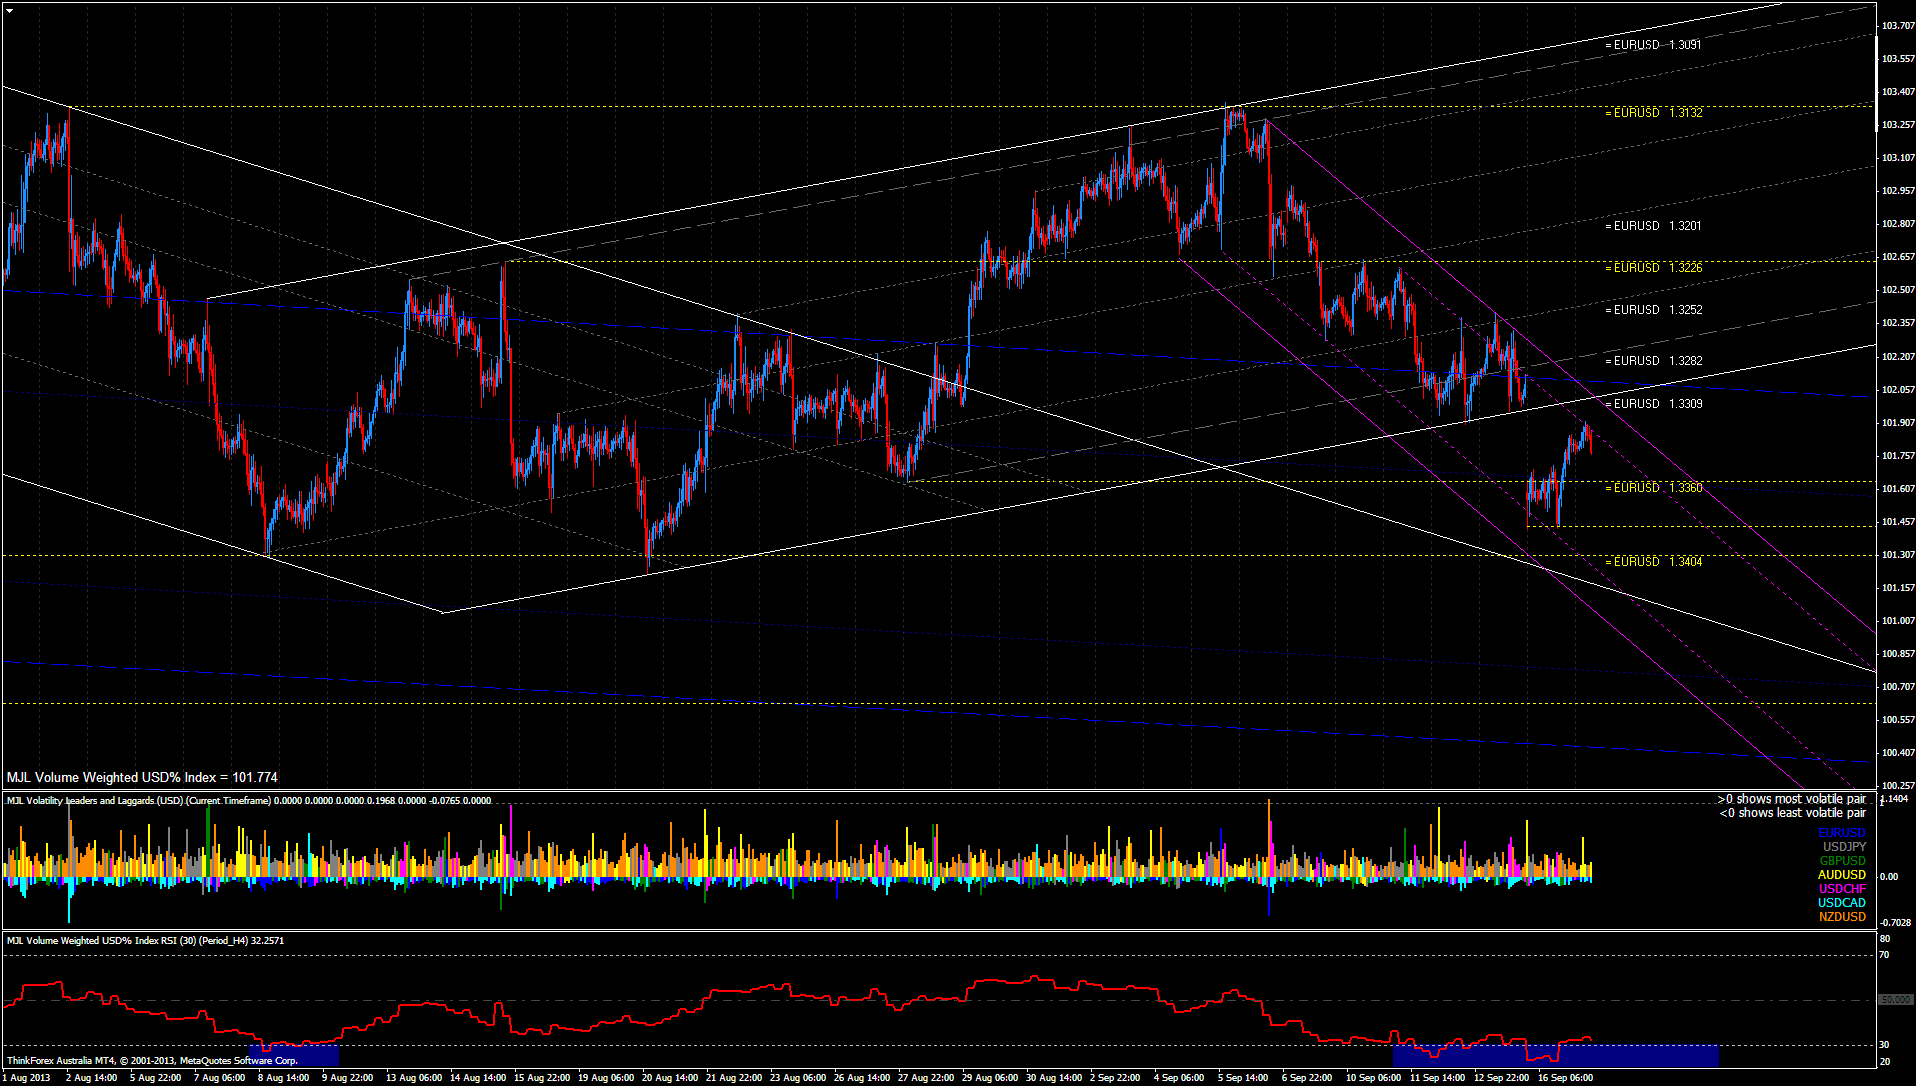
Task: Click the USD% Index RSI (30) indicator title
Action: [x=145, y=940]
